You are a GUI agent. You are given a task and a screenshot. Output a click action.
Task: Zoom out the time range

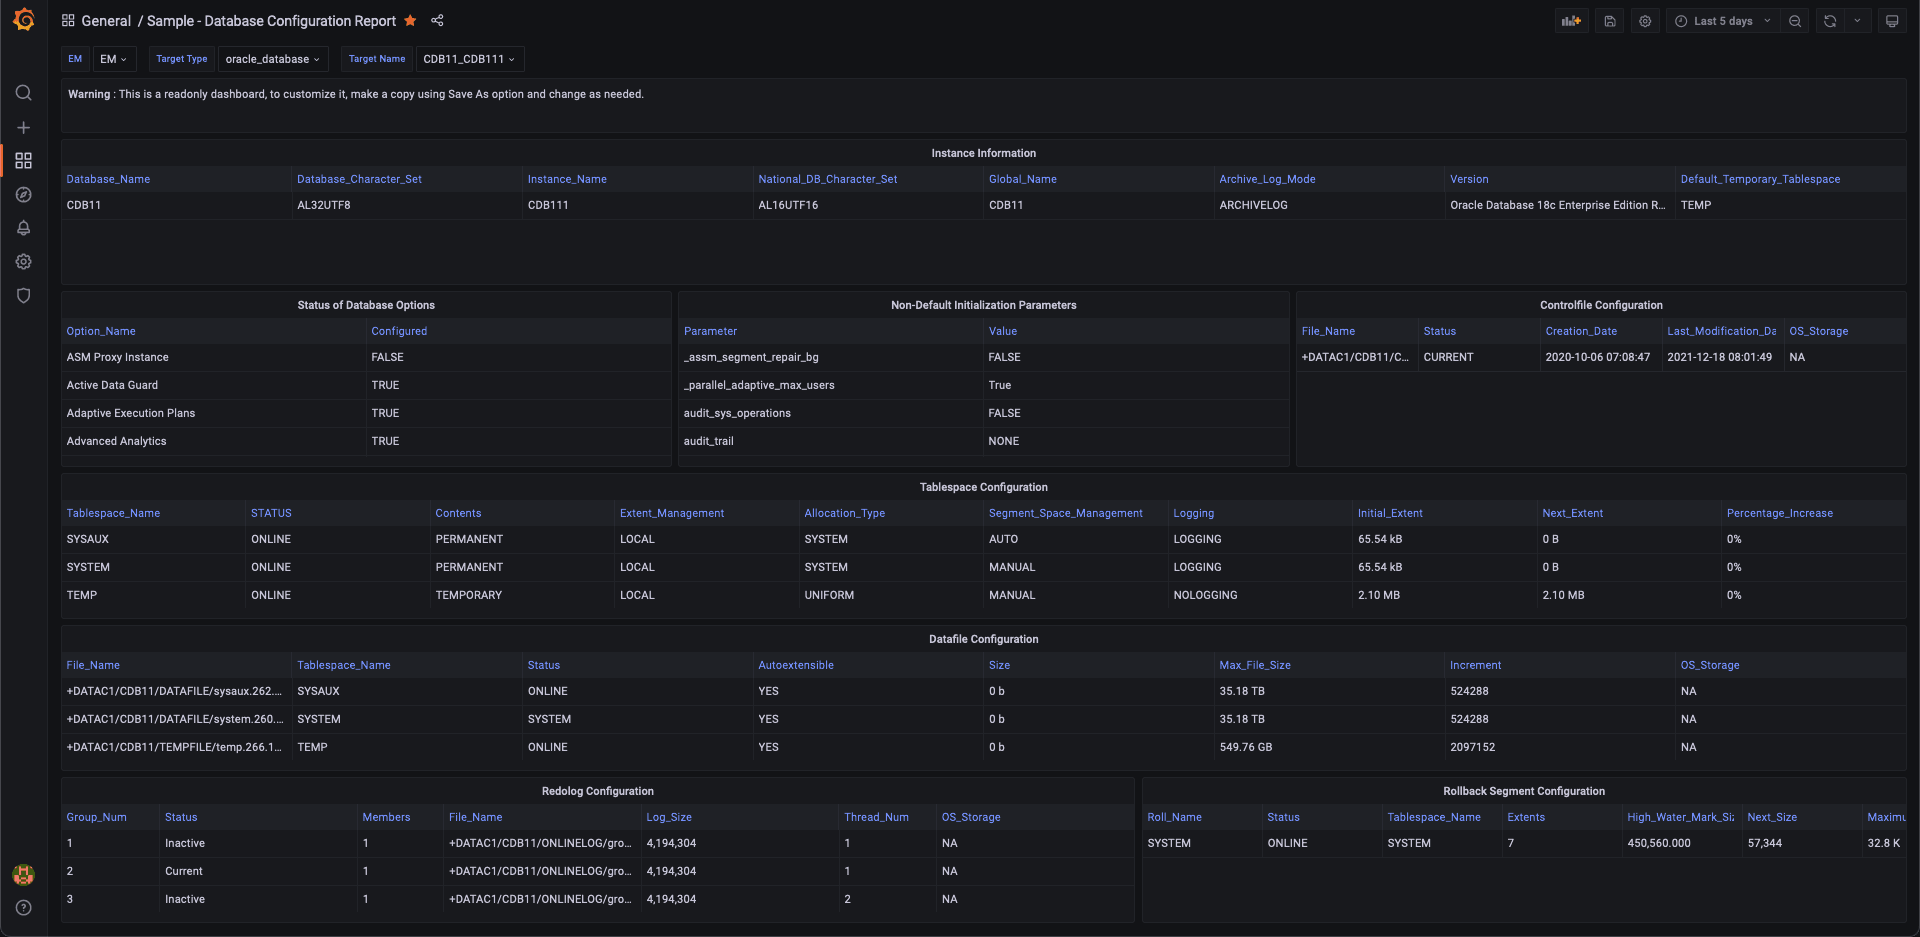click(x=1795, y=20)
